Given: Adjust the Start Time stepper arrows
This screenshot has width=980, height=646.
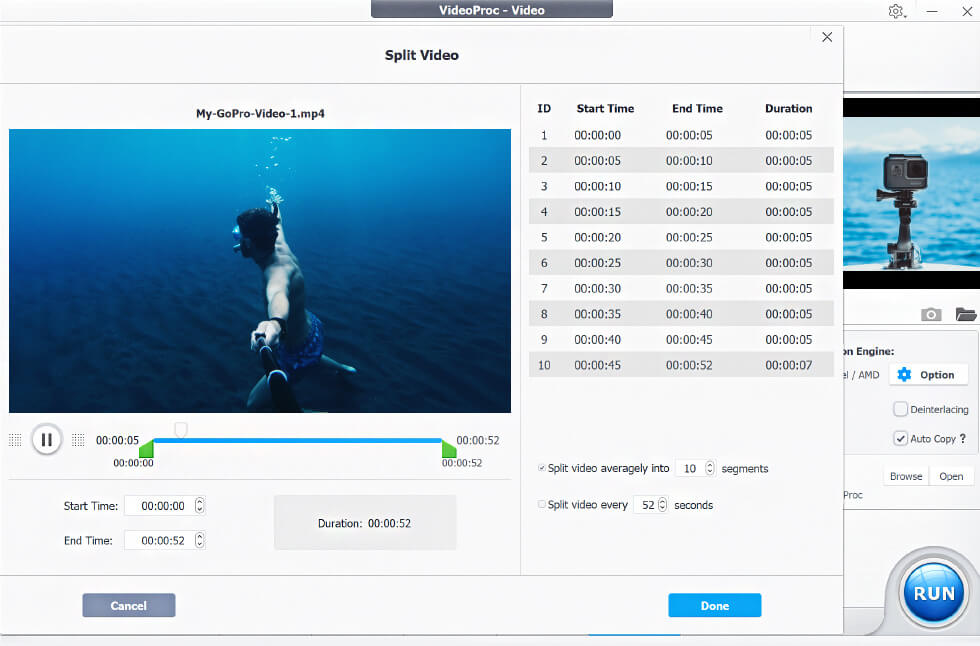Looking at the screenshot, I should 199,505.
